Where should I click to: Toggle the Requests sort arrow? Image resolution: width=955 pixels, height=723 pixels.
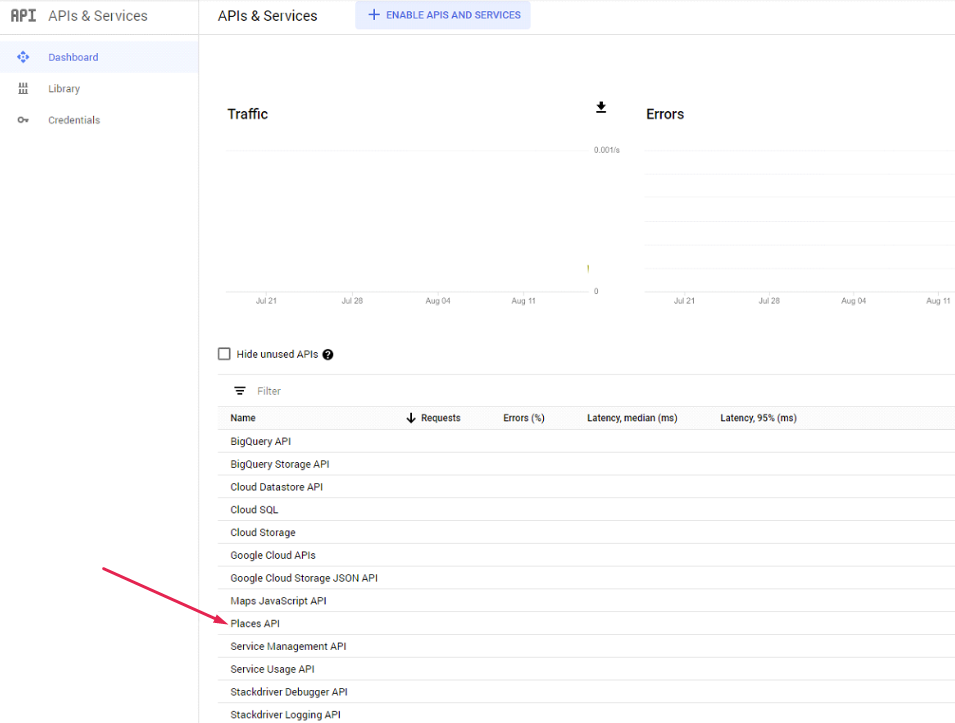[411, 418]
